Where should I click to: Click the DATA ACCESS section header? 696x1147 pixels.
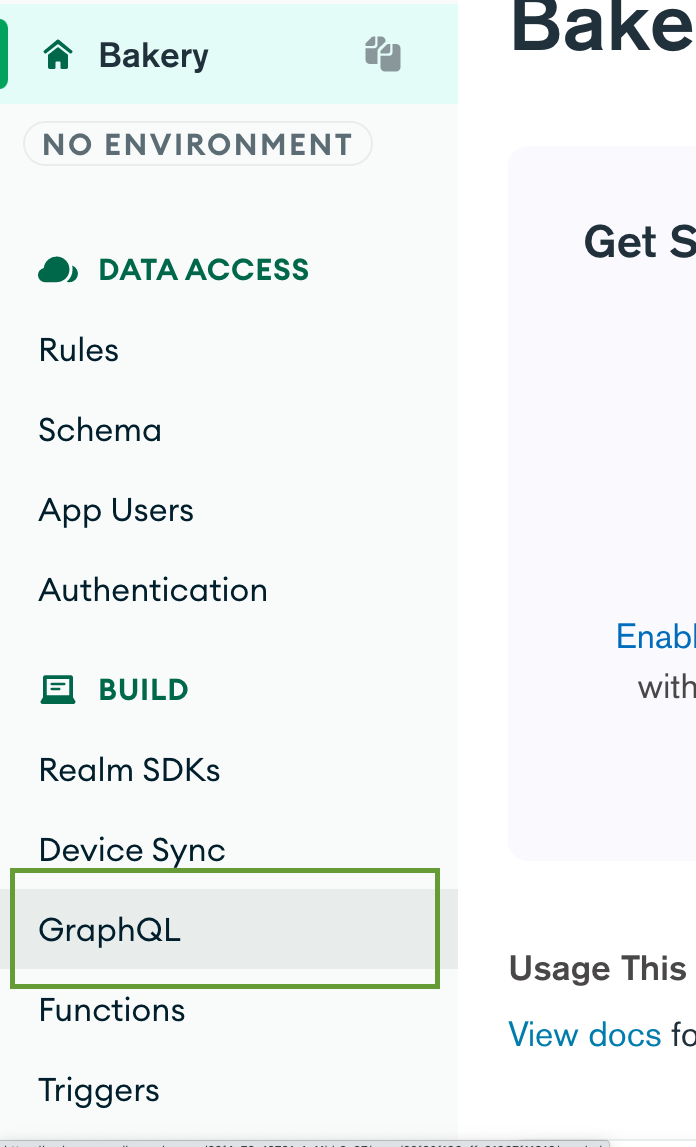click(203, 268)
